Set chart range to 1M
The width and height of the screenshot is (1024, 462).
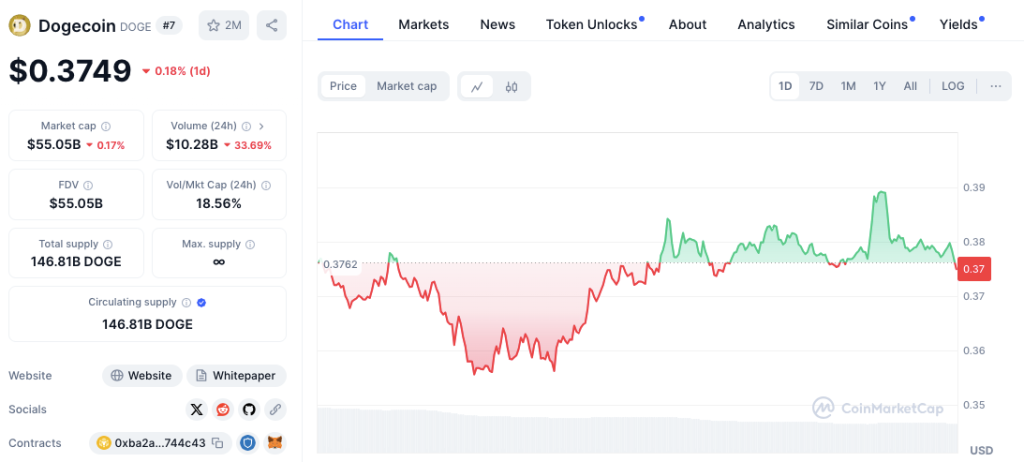pos(848,86)
